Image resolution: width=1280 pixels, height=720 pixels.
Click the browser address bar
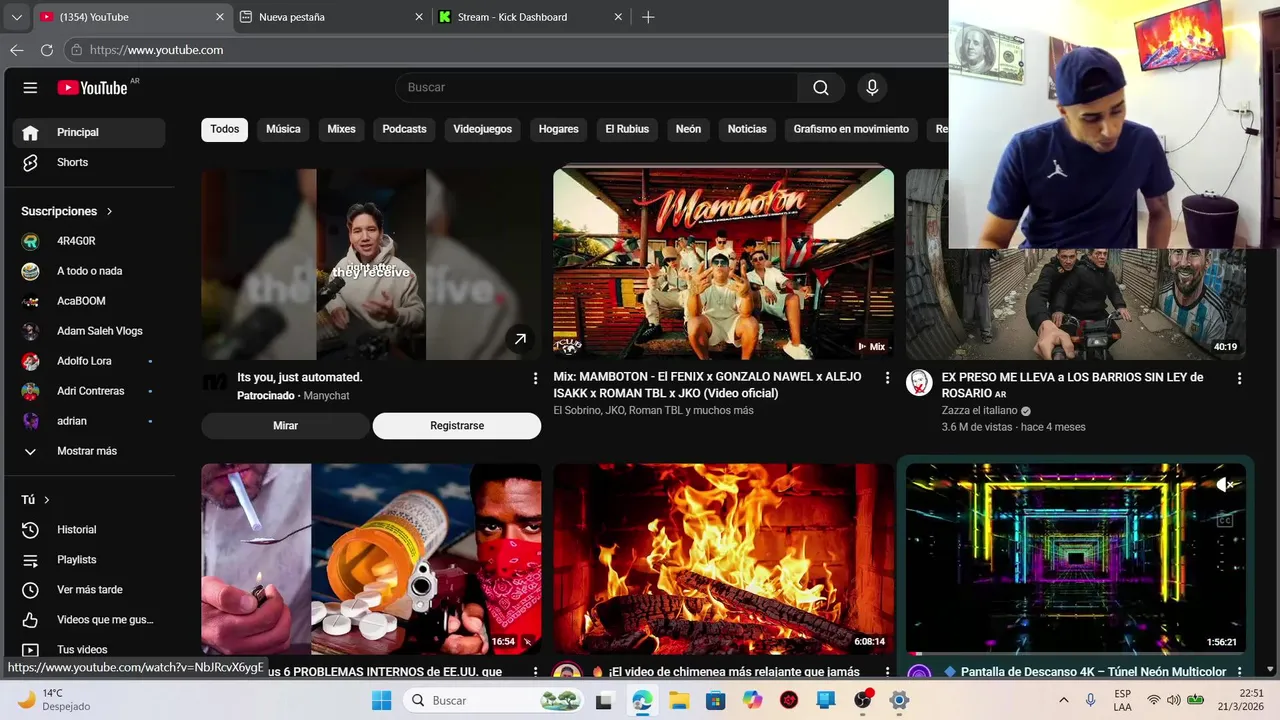click(x=505, y=50)
